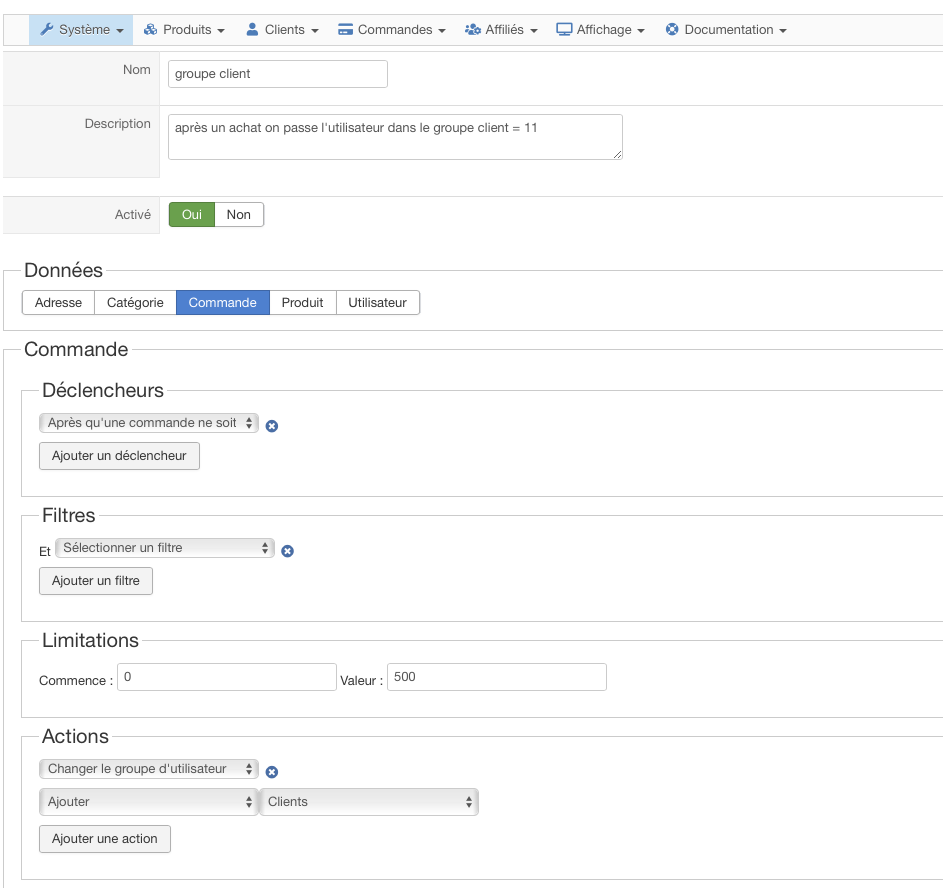Remove the trigger with its delete icon
Image resolution: width=943 pixels, height=888 pixels.
pyautogui.click(x=272, y=425)
